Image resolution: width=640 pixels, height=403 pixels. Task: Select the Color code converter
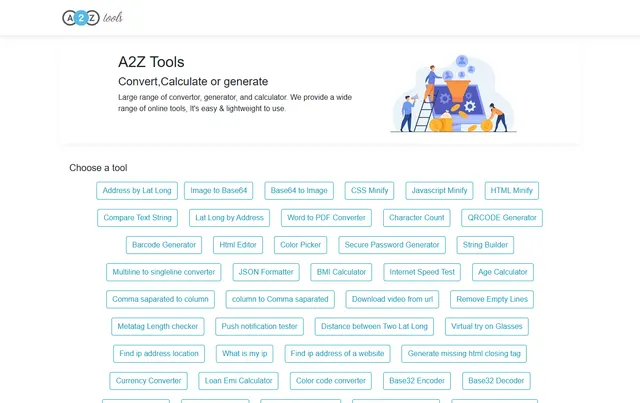click(331, 381)
